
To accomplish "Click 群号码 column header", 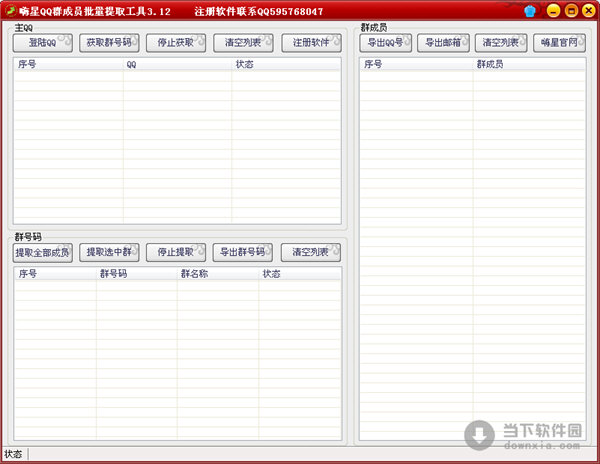I will (x=137, y=274).
